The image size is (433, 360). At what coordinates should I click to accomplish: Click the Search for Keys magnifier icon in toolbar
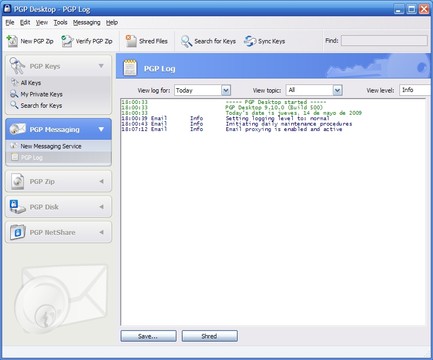coord(186,41)
